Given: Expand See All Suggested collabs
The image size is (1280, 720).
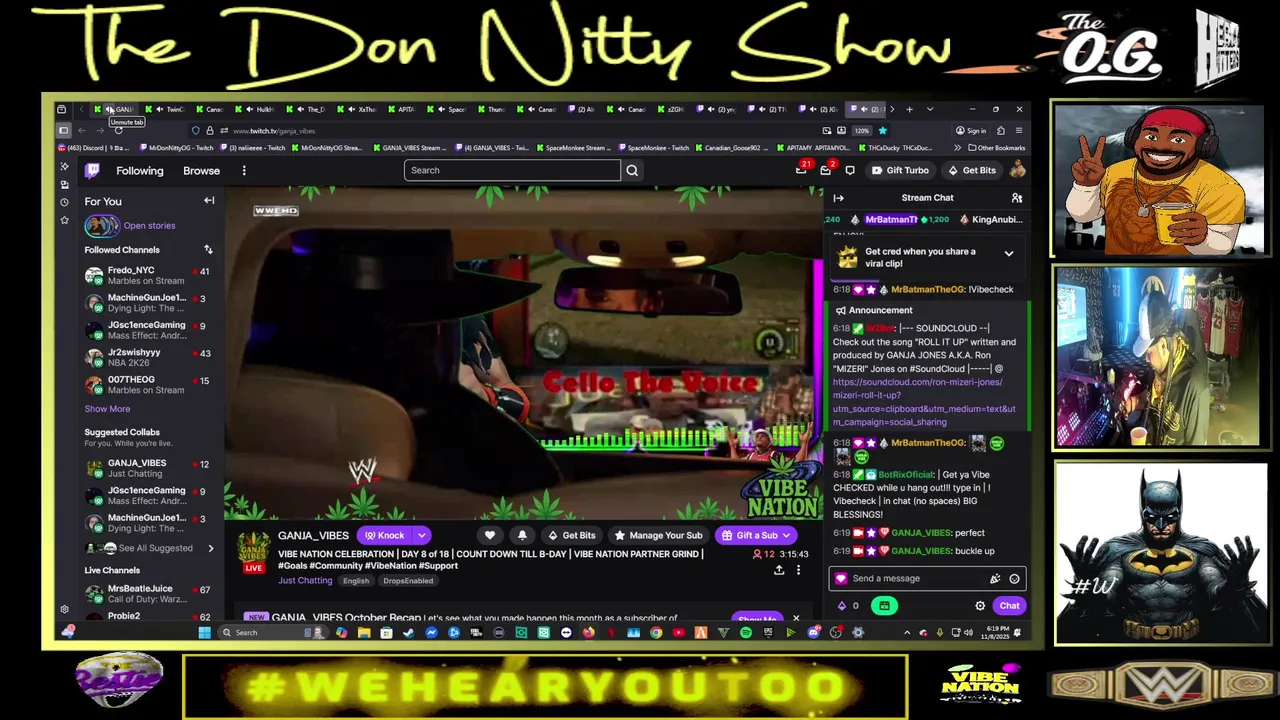Looking at the screenshot, I should (150, 548).
